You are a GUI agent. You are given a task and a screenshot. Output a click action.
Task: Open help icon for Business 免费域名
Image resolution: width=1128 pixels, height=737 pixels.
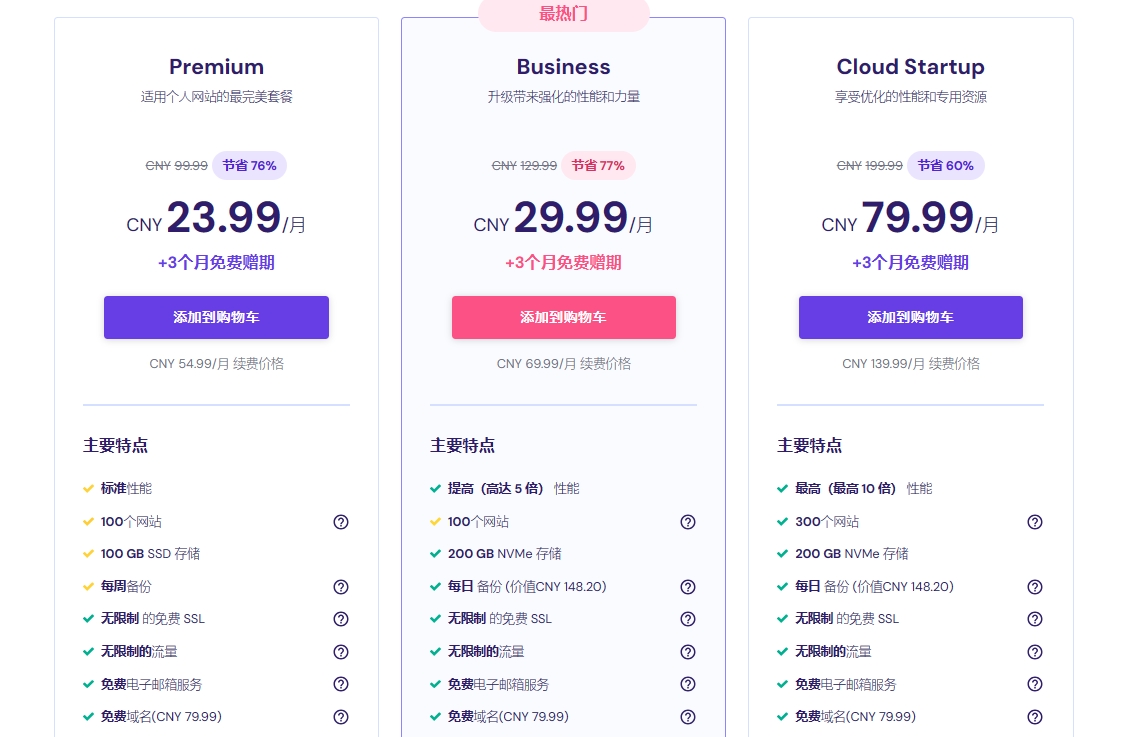point(688,717)
